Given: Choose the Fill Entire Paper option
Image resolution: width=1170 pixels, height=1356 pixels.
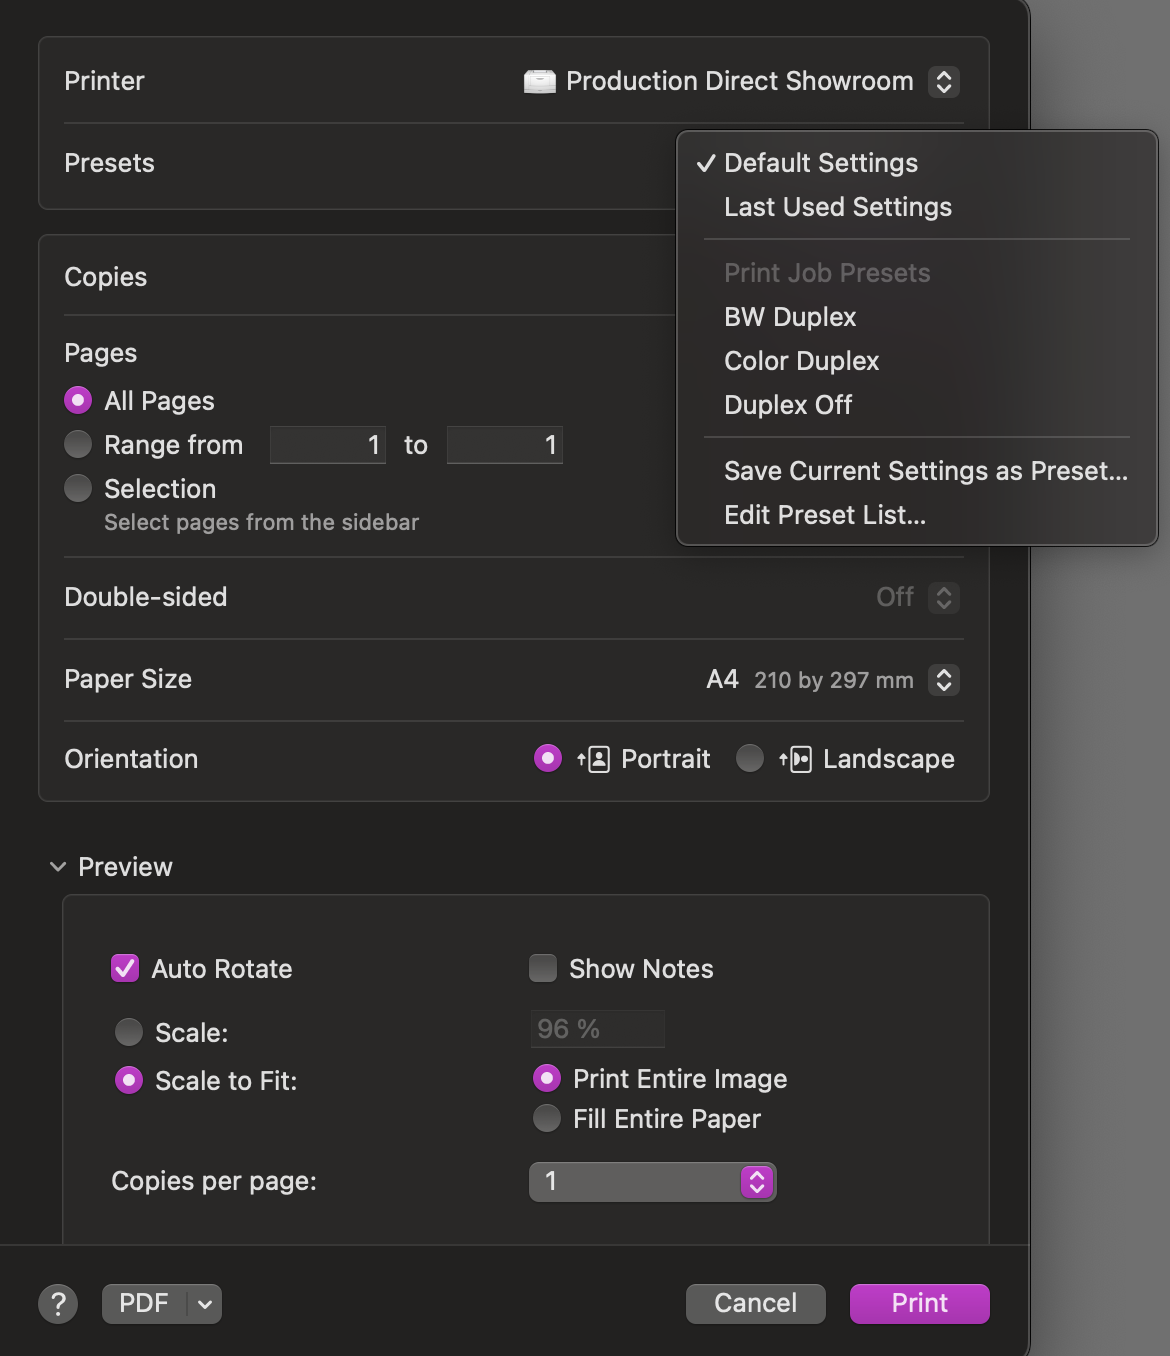Looking at the screenshot, I should click(x=547, y=1118).
